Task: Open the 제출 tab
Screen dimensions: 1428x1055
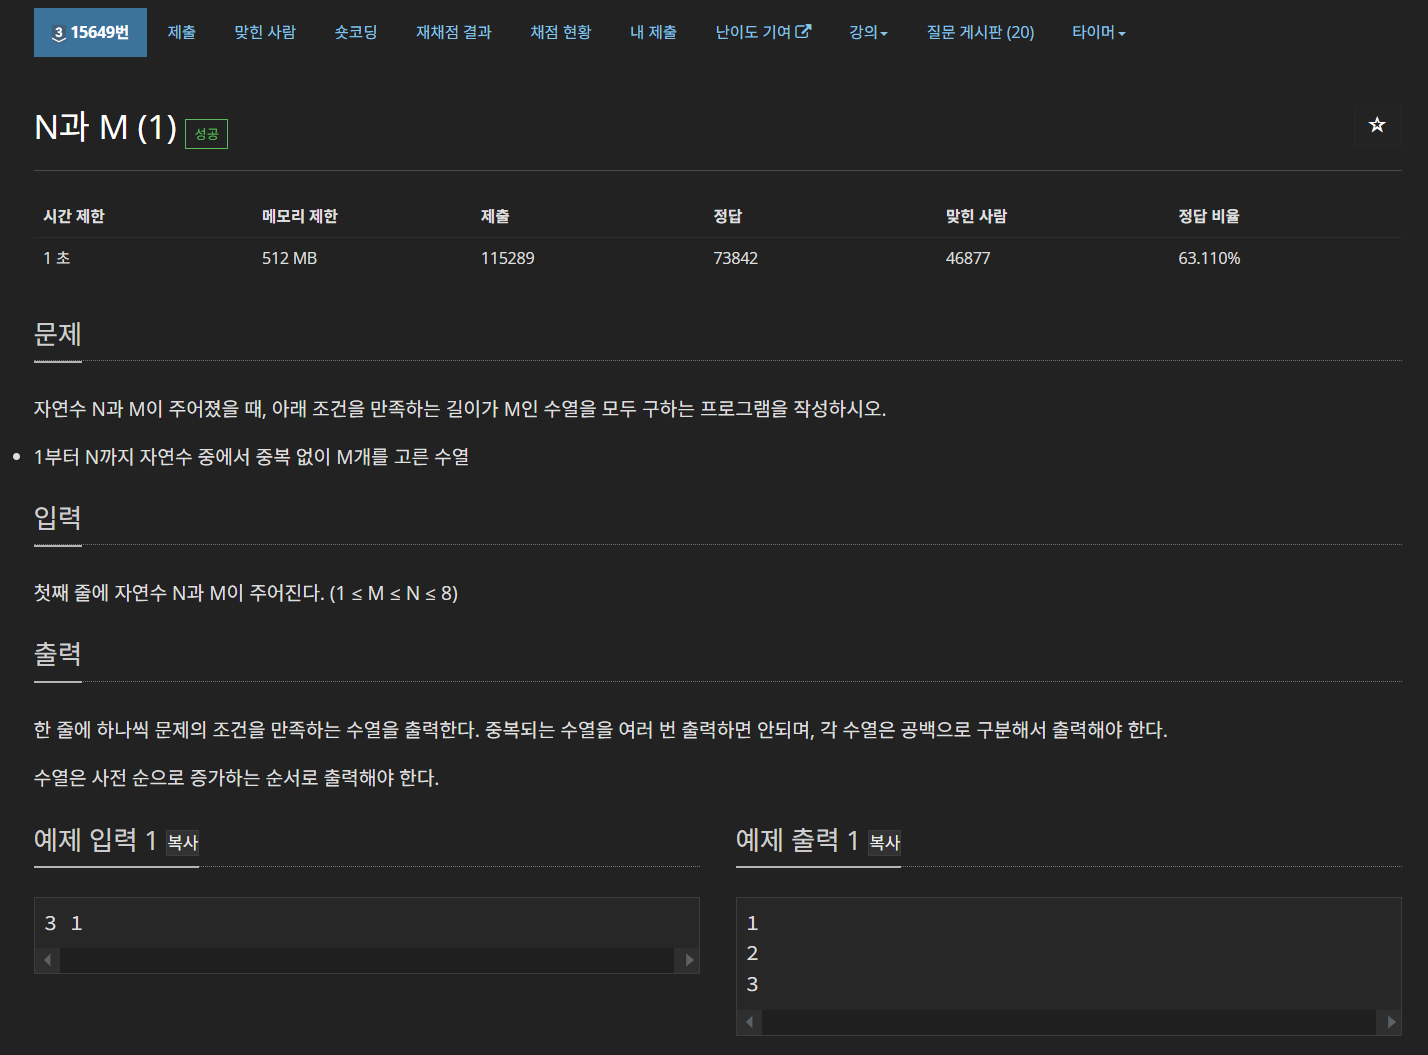Action: tap(182, 32)
